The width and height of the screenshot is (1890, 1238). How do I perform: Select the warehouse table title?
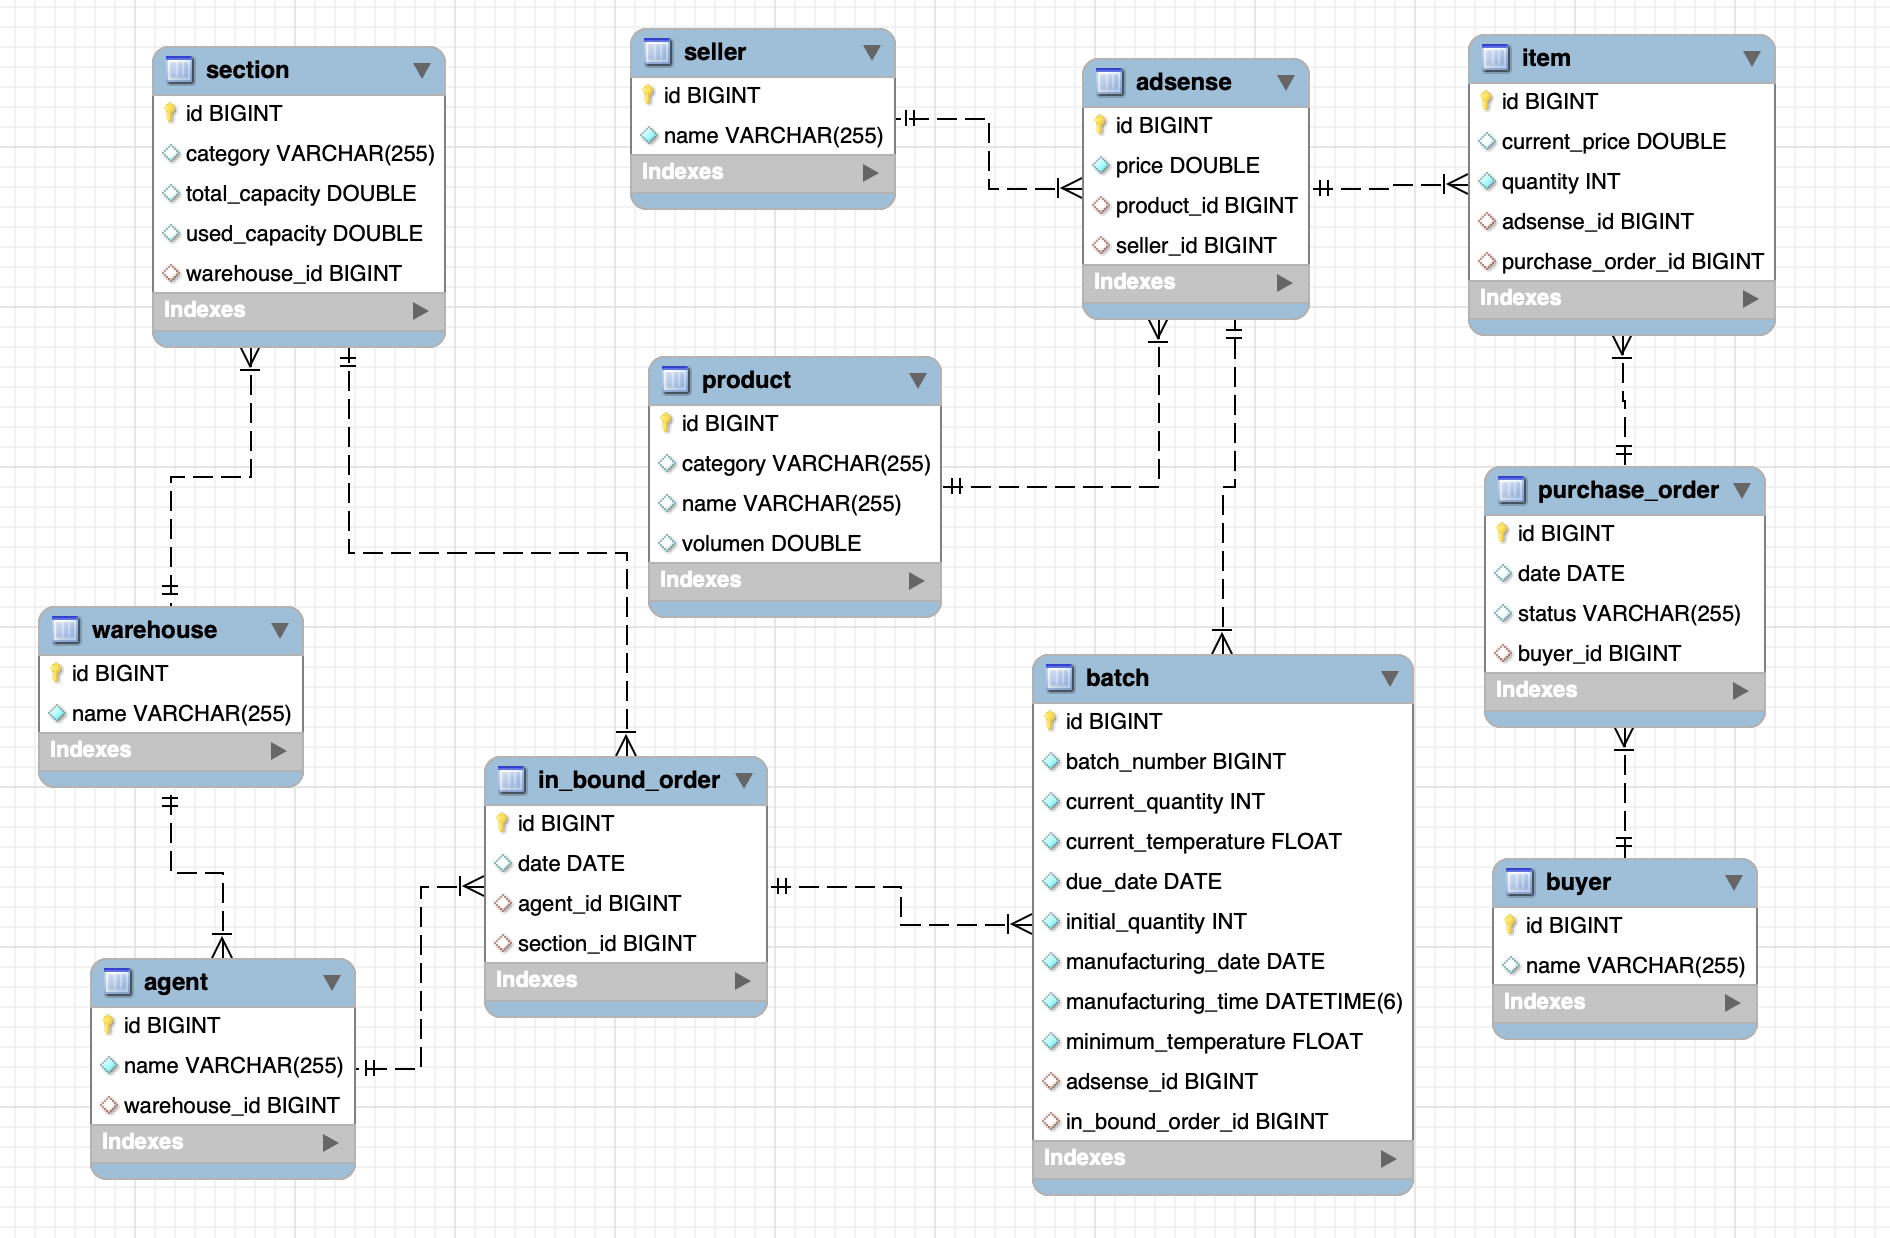[x=154, y=630]
